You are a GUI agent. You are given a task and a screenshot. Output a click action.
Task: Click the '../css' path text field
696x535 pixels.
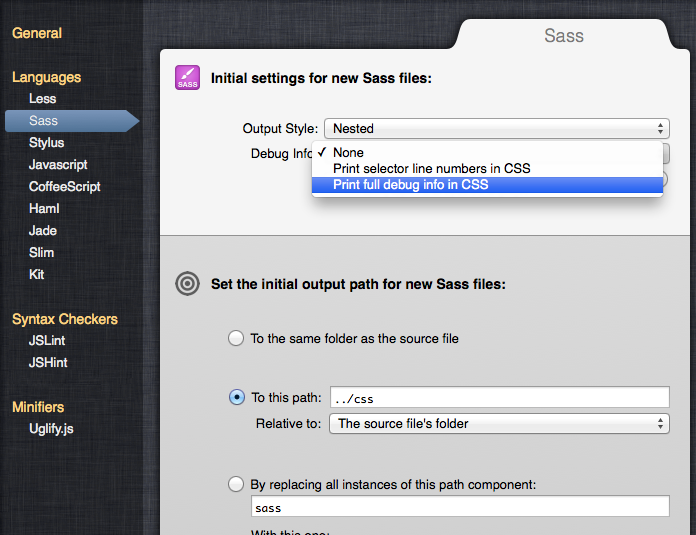click(498, 398)
